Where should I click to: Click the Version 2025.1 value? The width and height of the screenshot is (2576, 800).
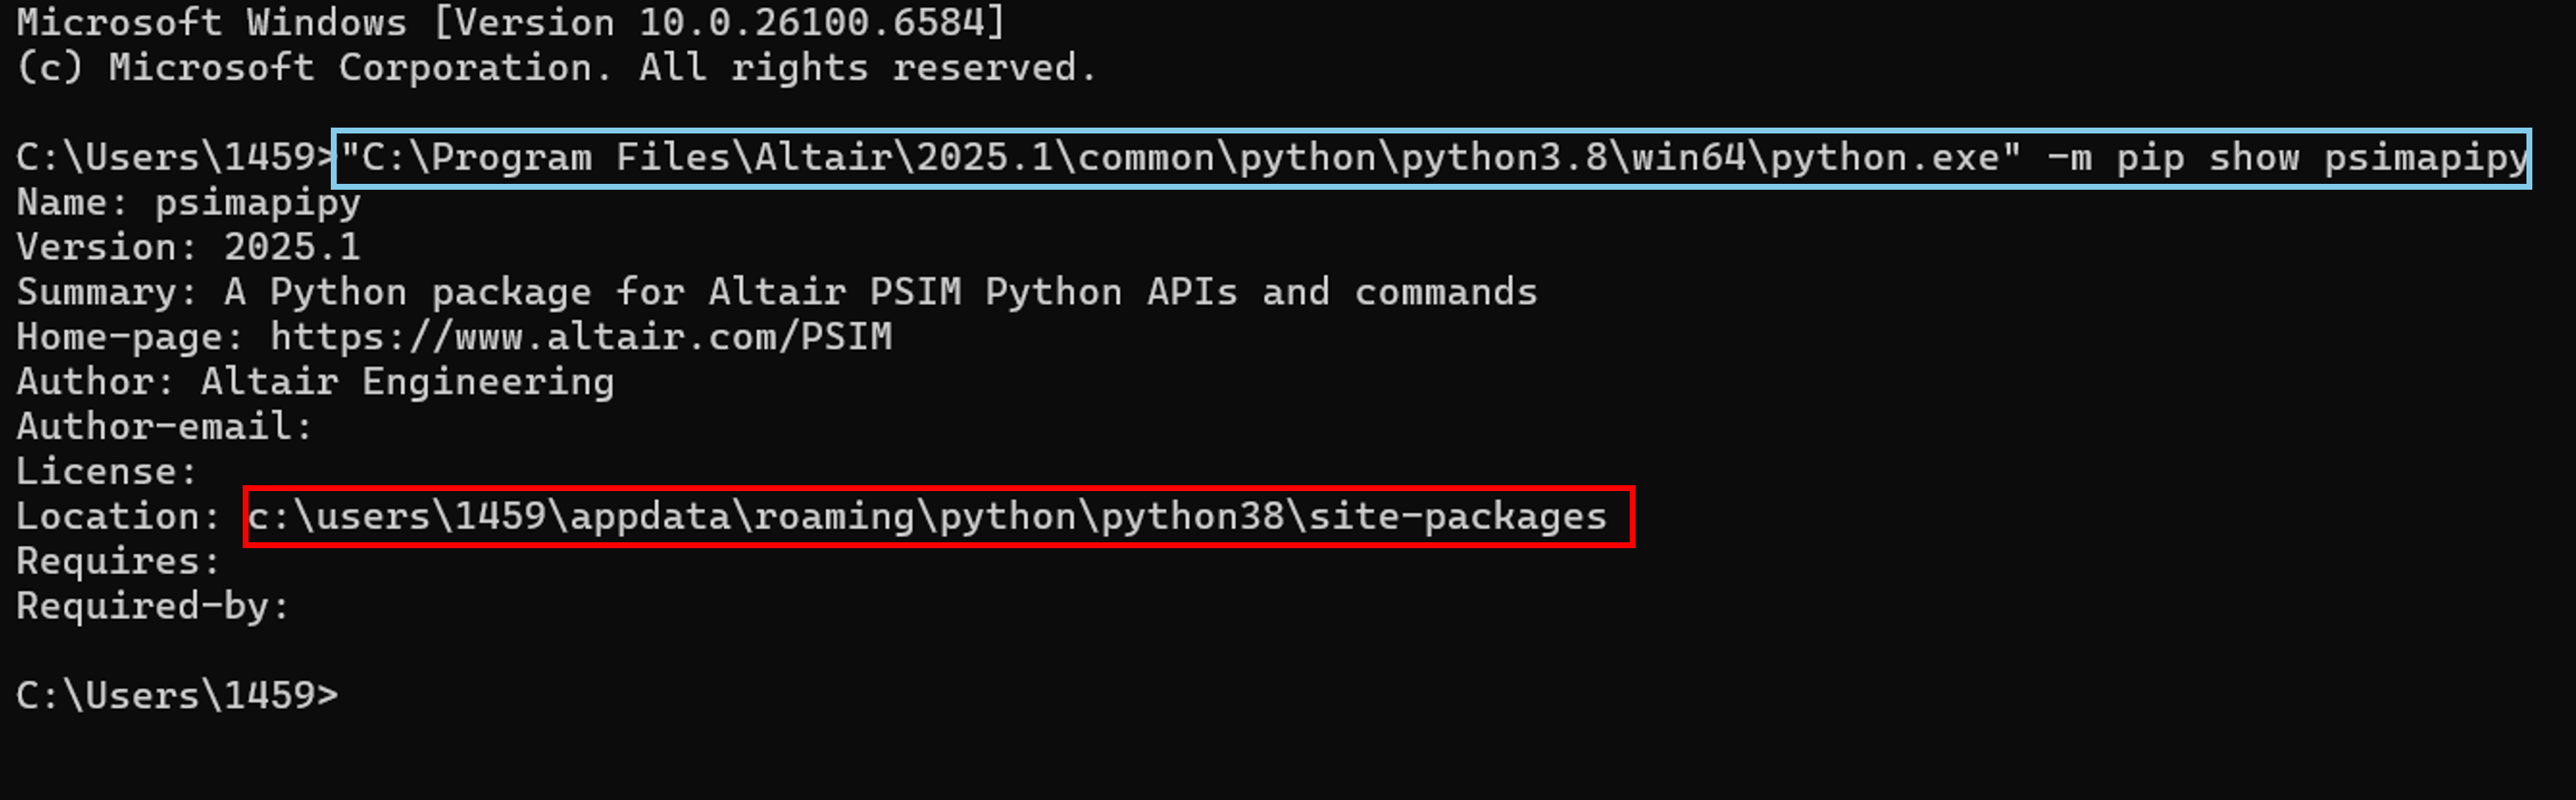click(291, 247)
